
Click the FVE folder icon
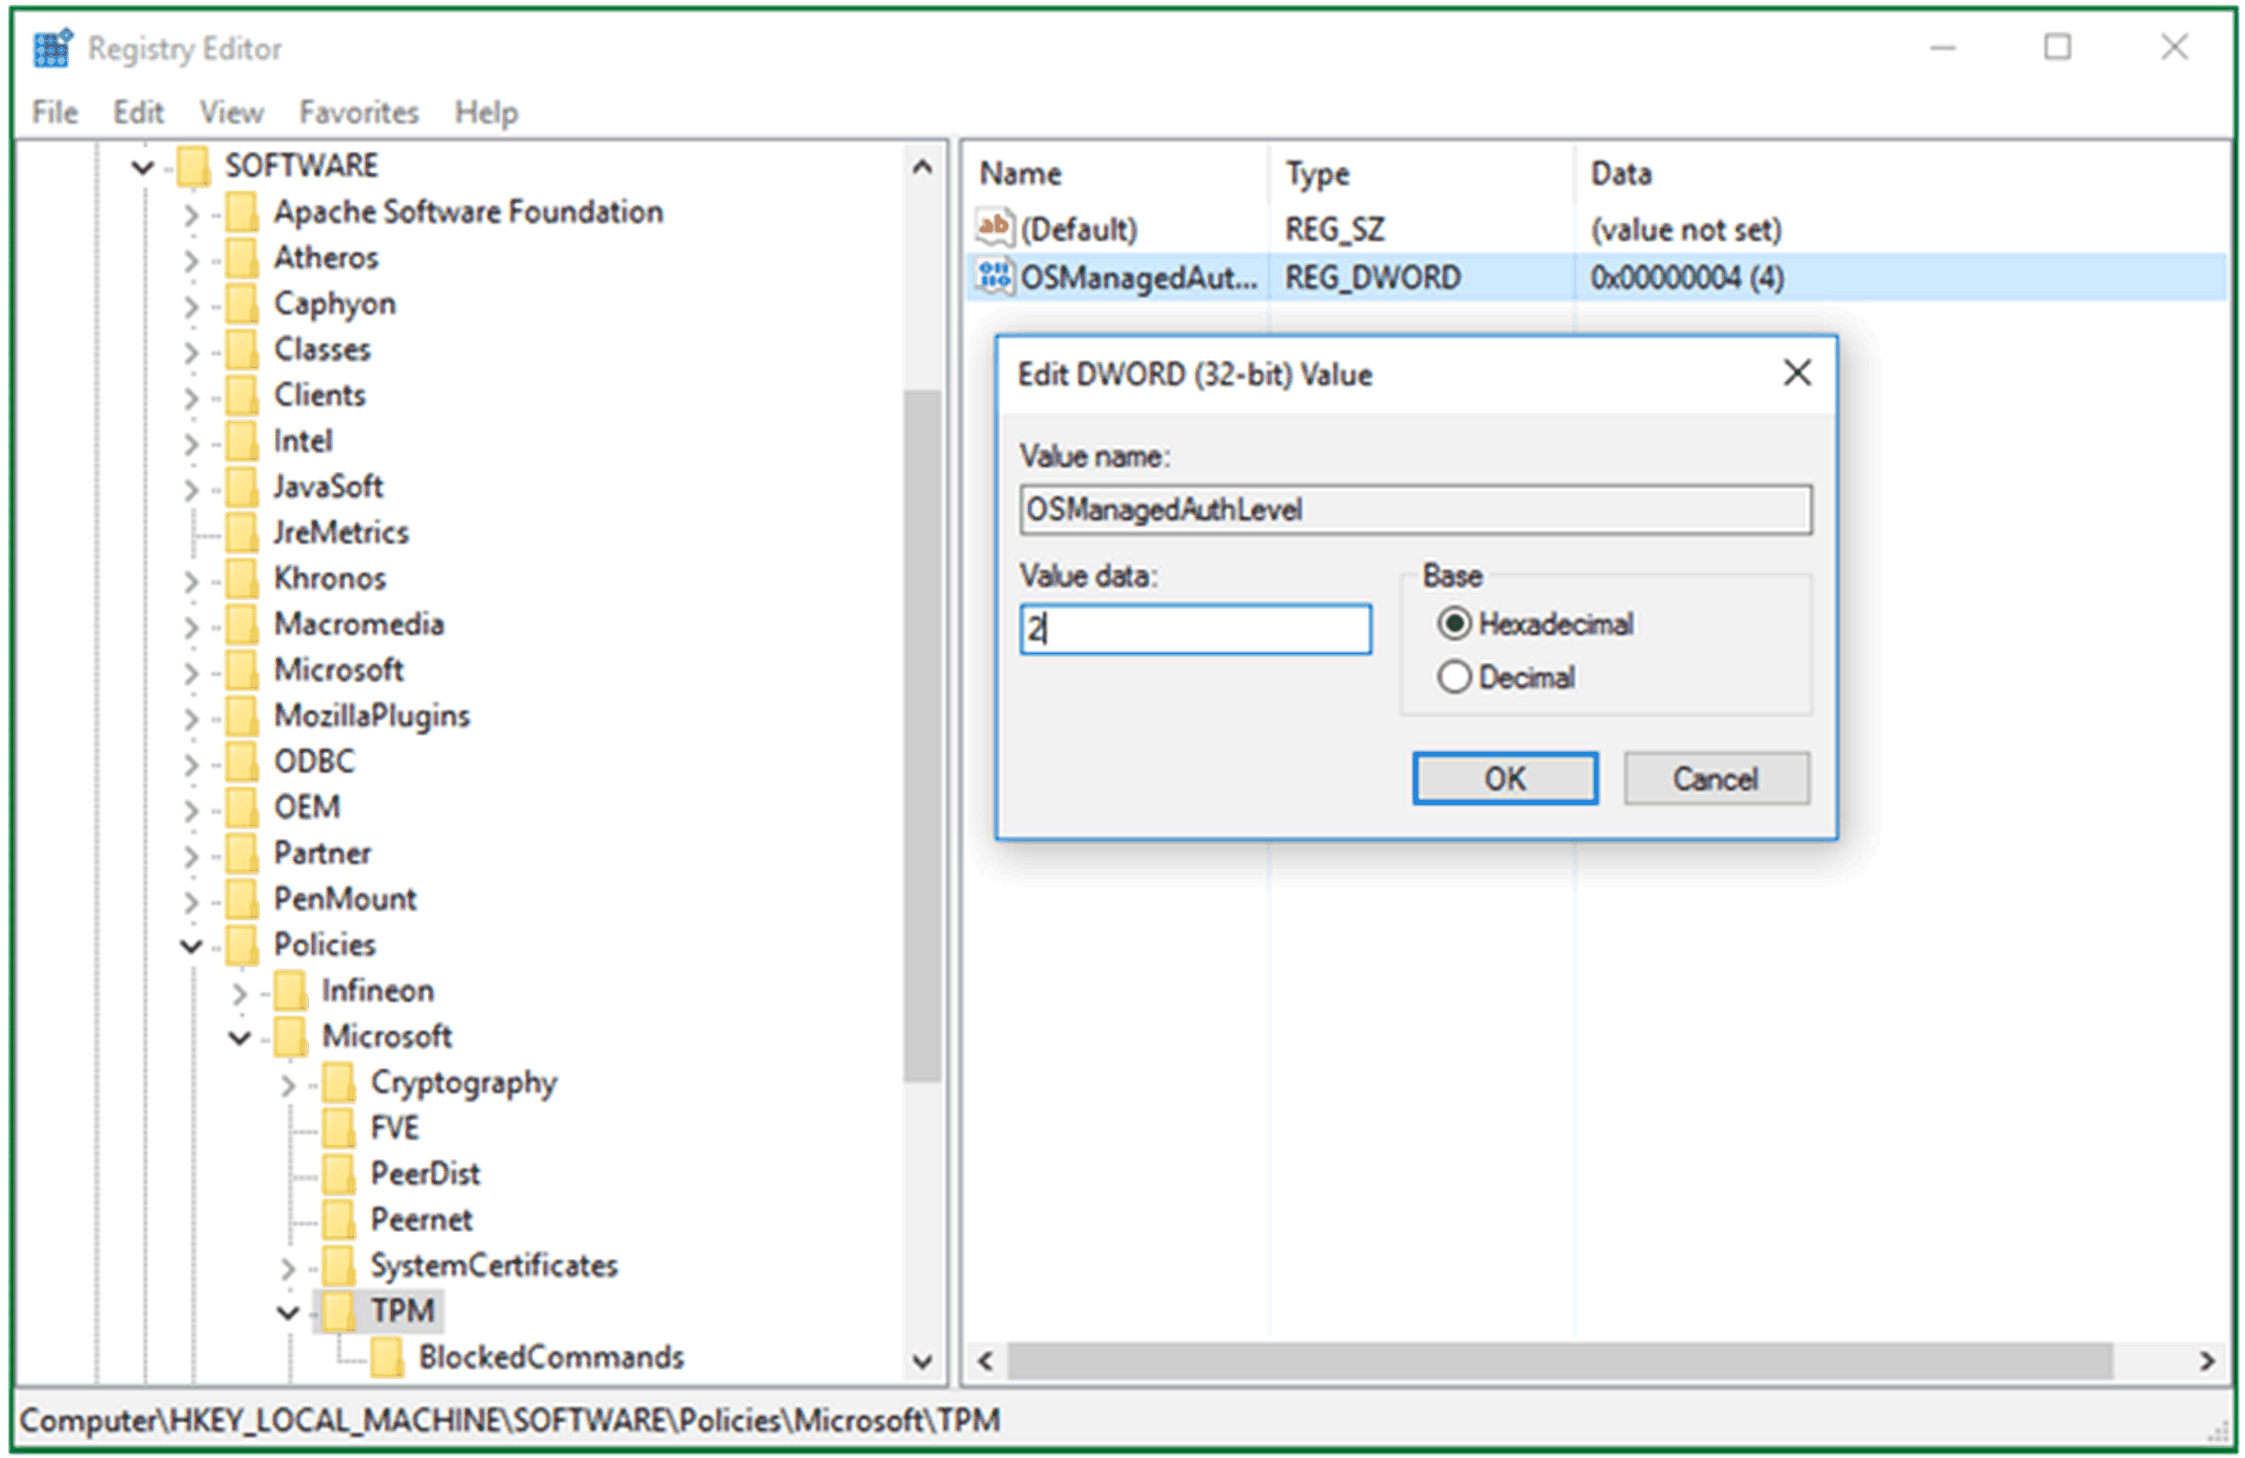click(x=338, y=1127)
